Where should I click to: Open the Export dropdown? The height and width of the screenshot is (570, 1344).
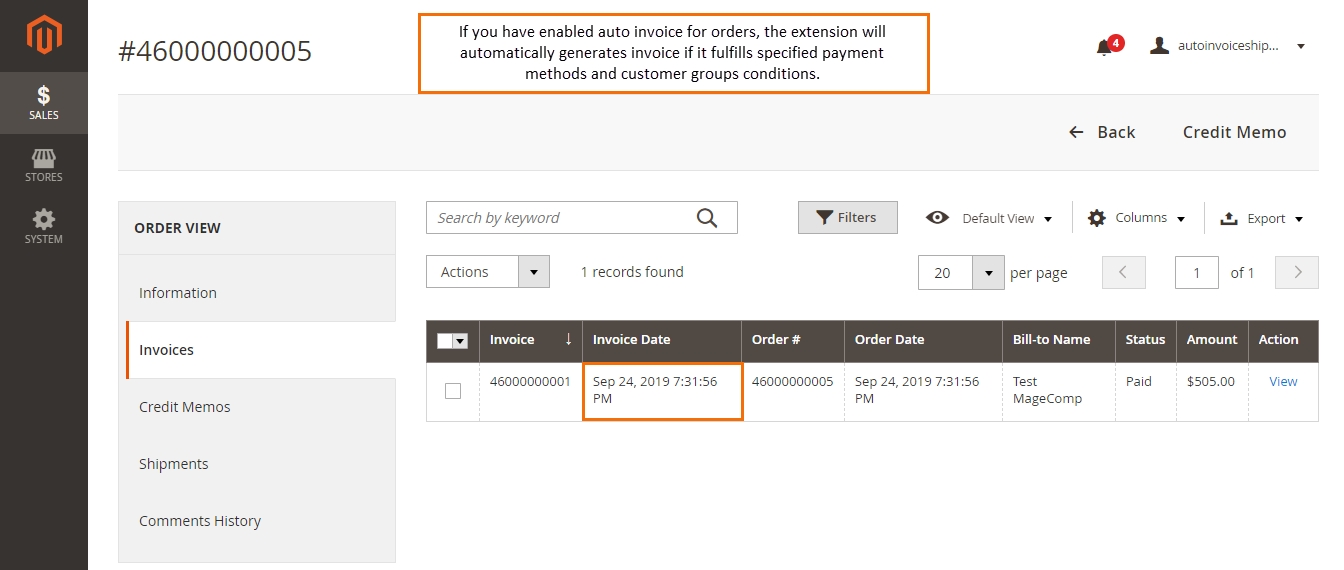pos(1262,218)
